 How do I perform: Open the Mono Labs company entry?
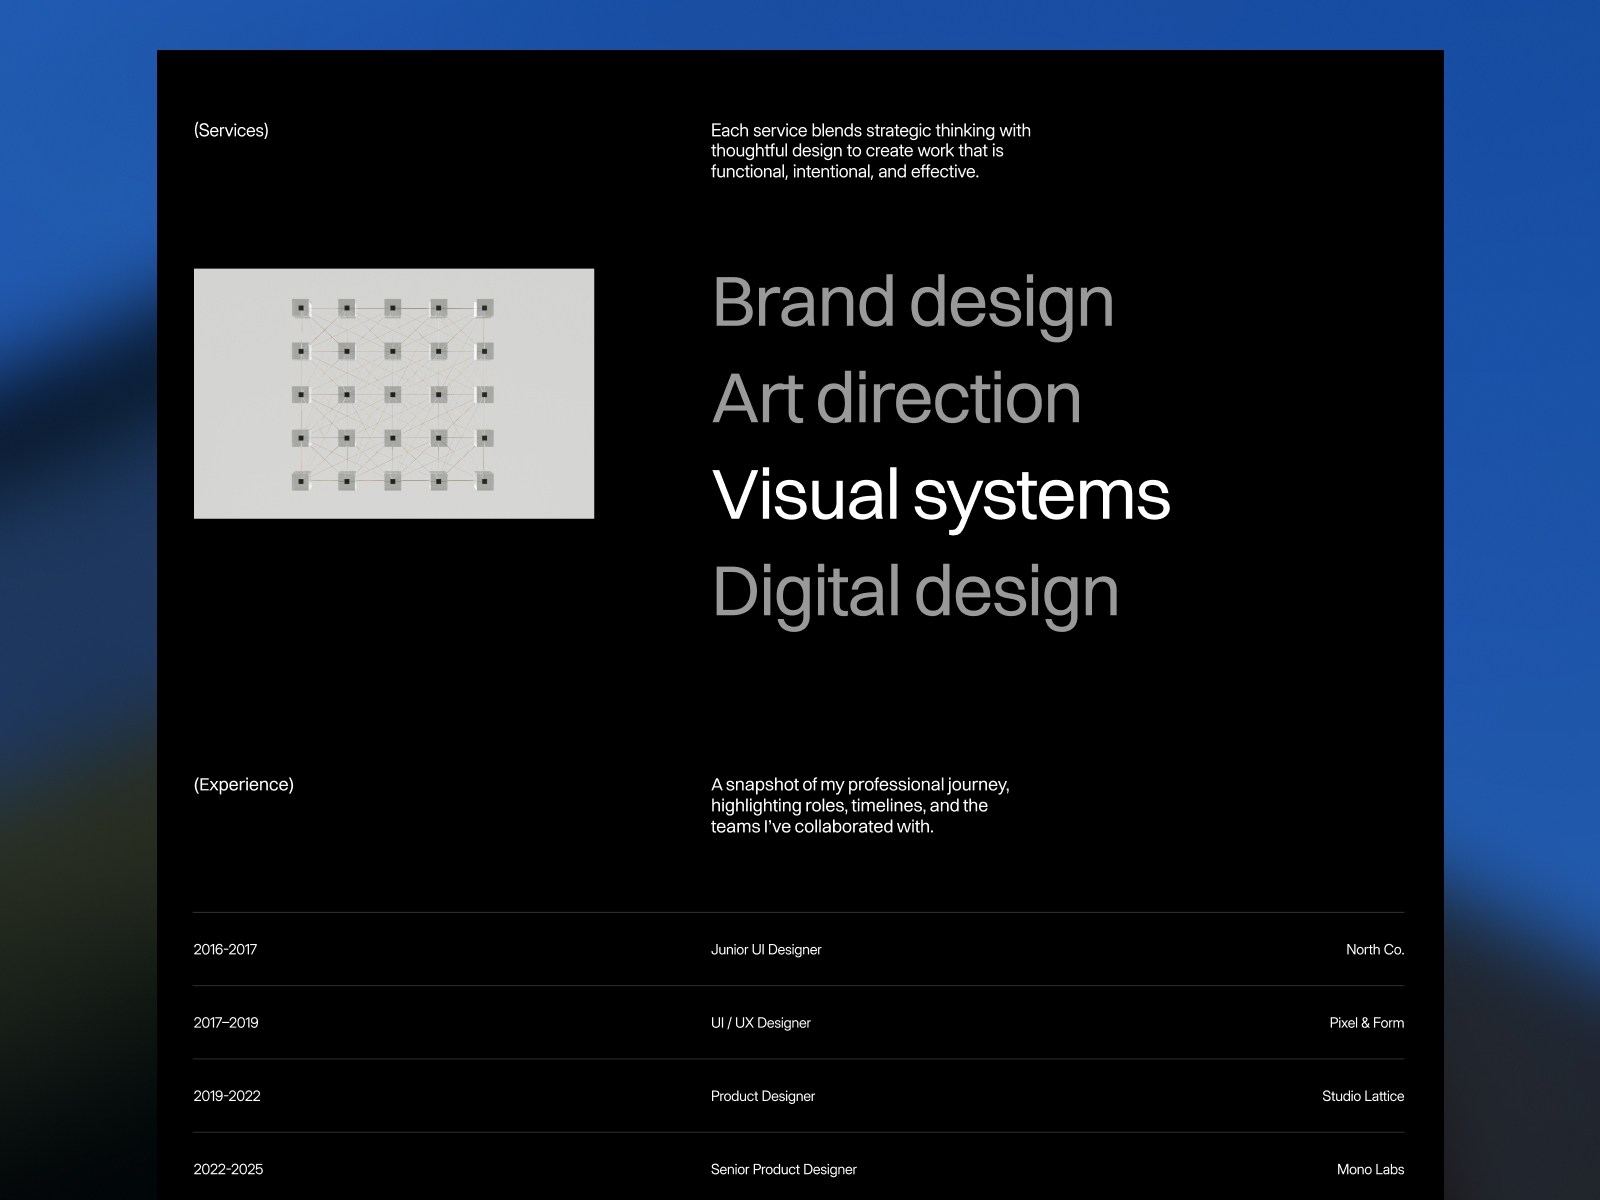point(1370,1169)
